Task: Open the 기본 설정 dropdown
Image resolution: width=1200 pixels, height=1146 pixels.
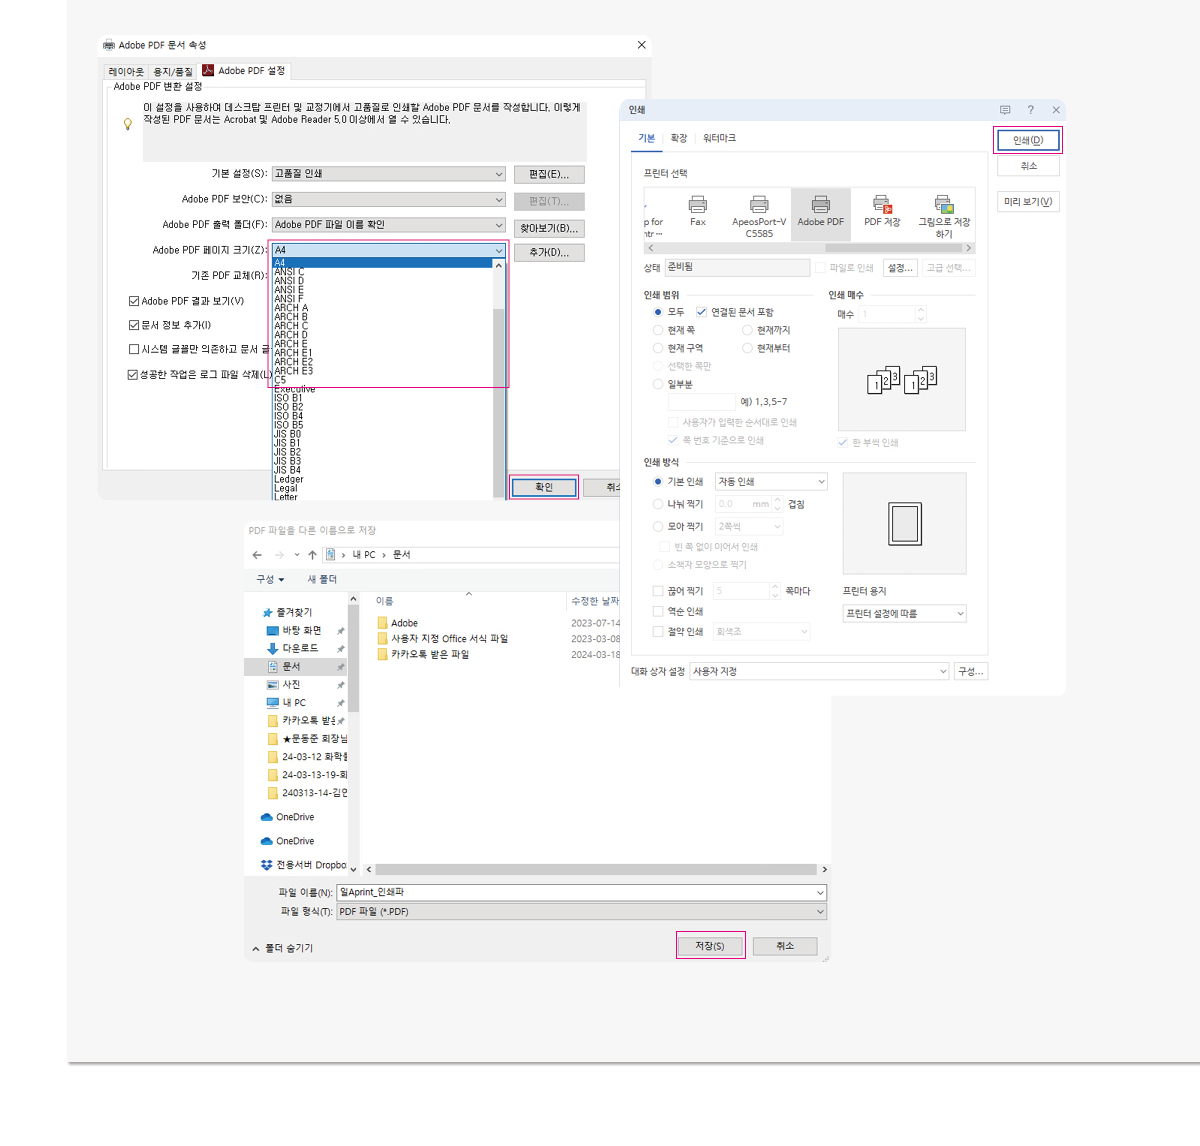Action: pyautogui.click(x=388, y=174)
